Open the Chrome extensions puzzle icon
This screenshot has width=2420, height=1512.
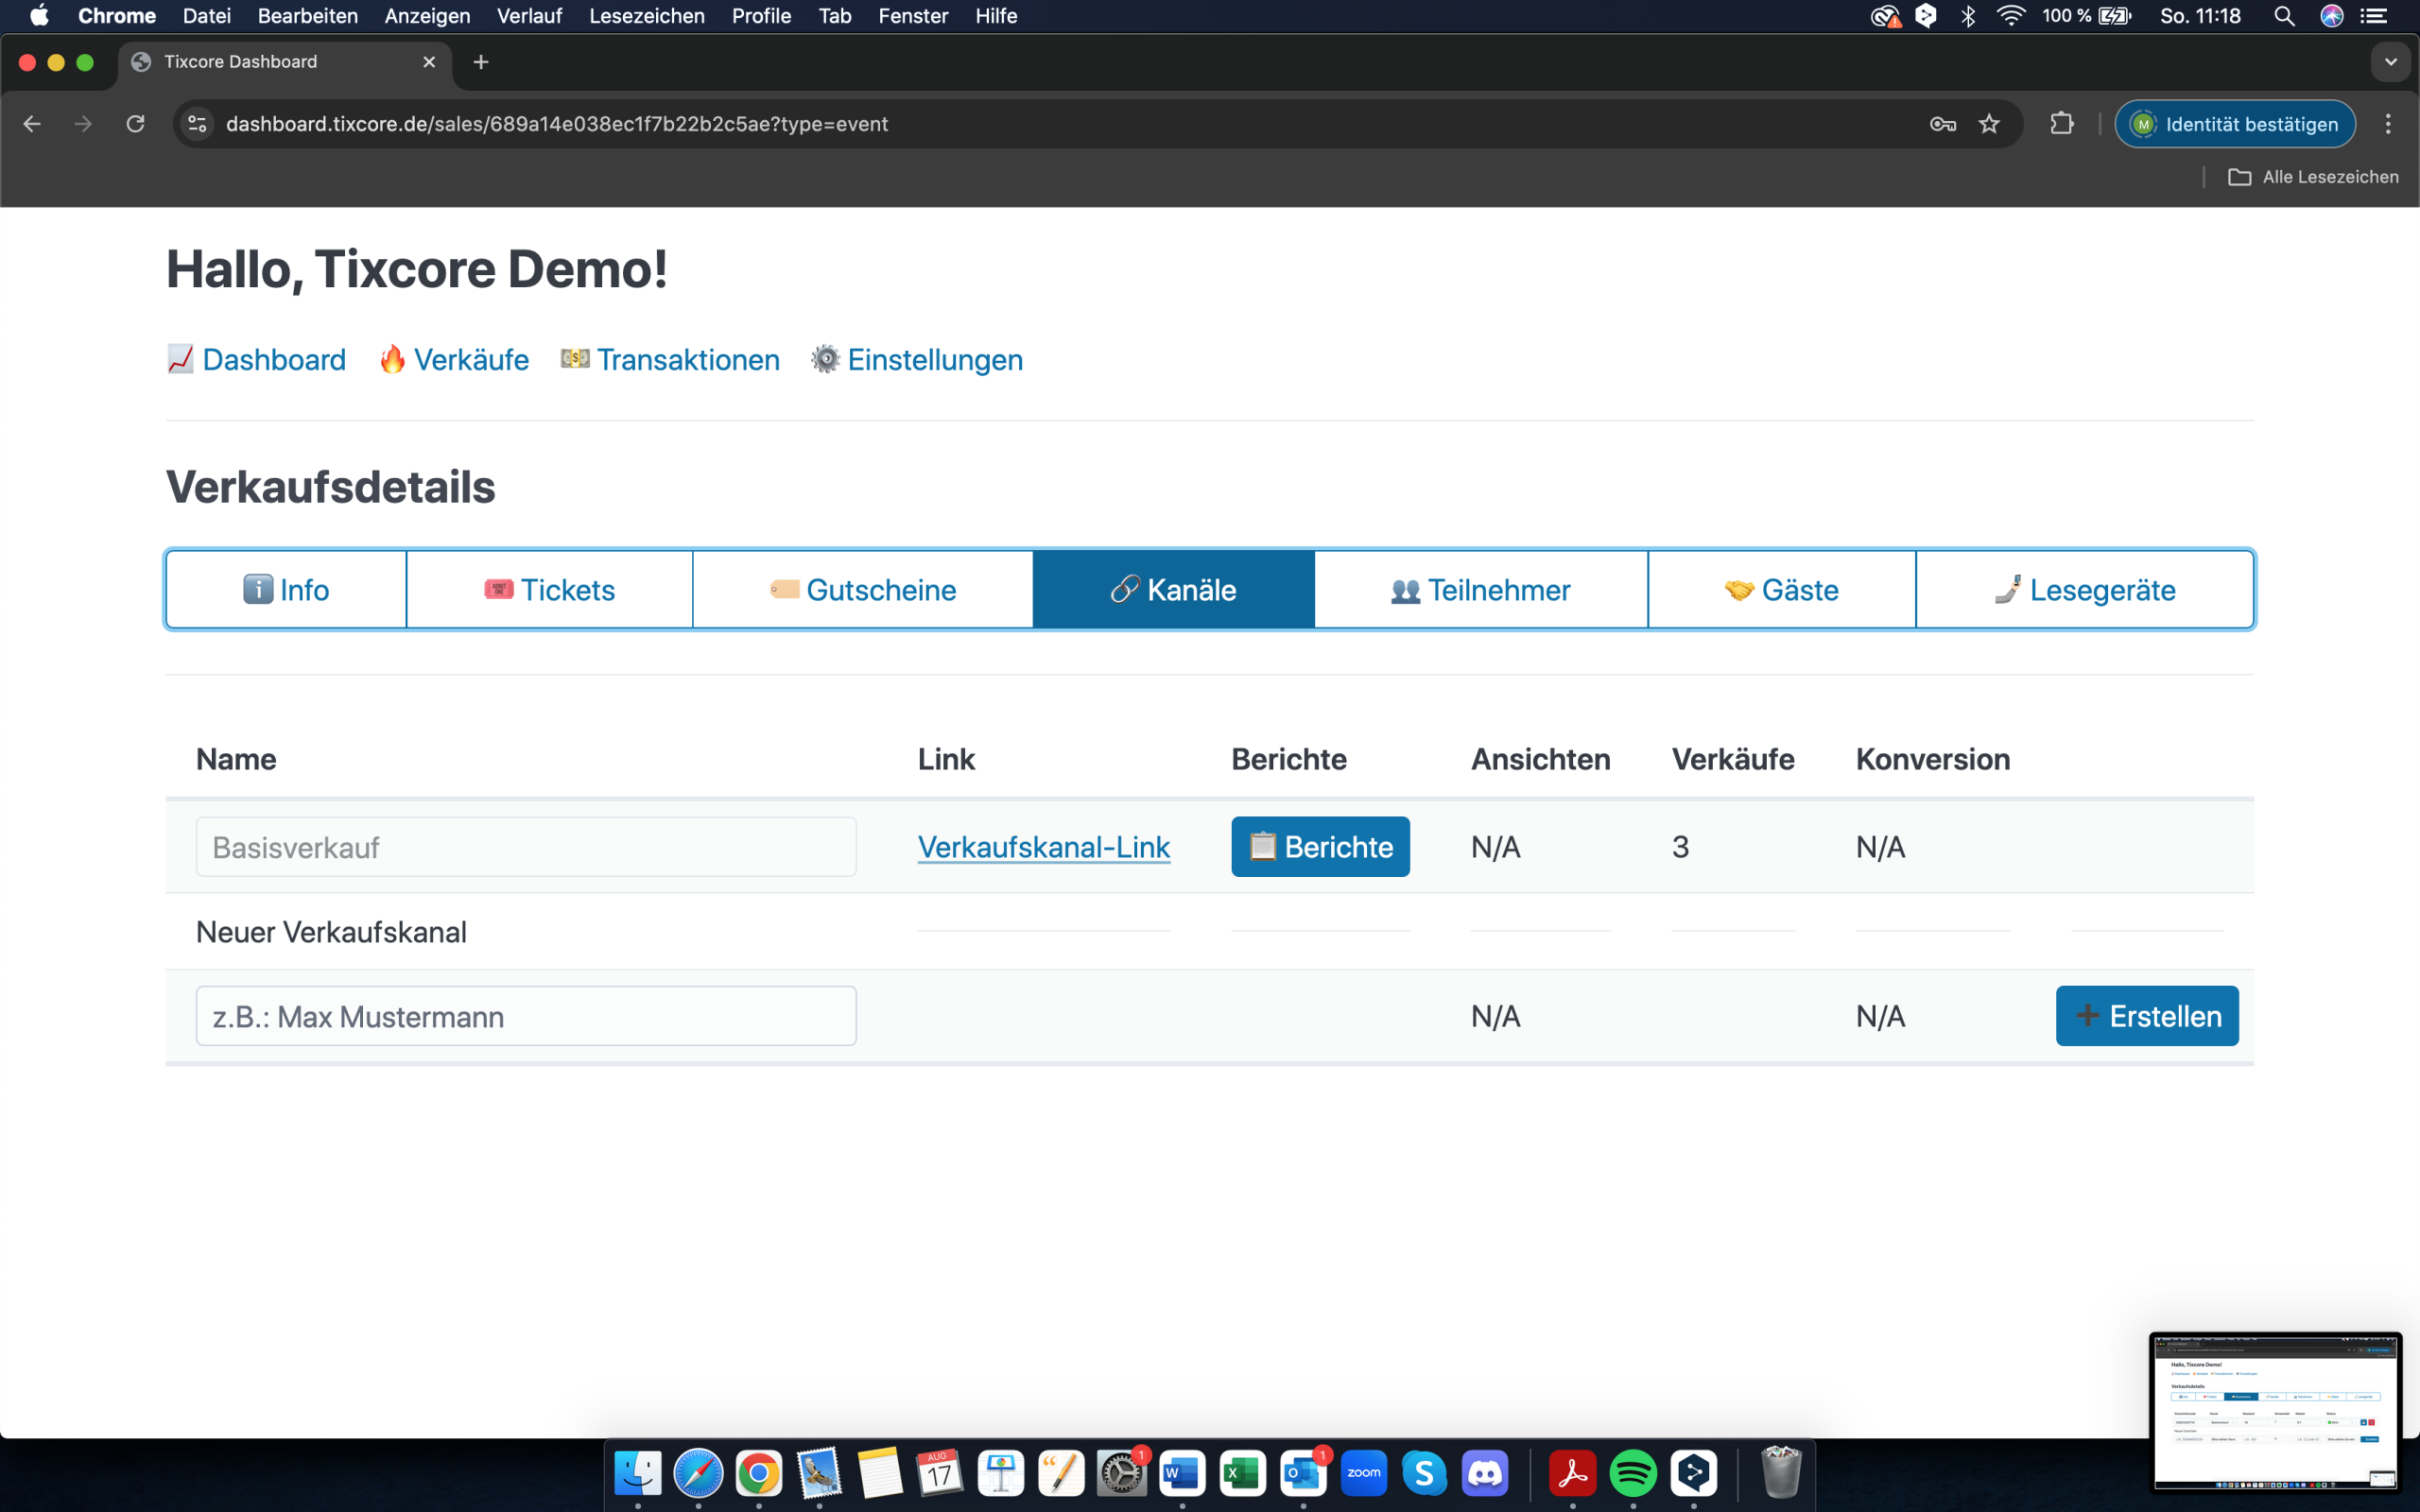(2061, 124)
